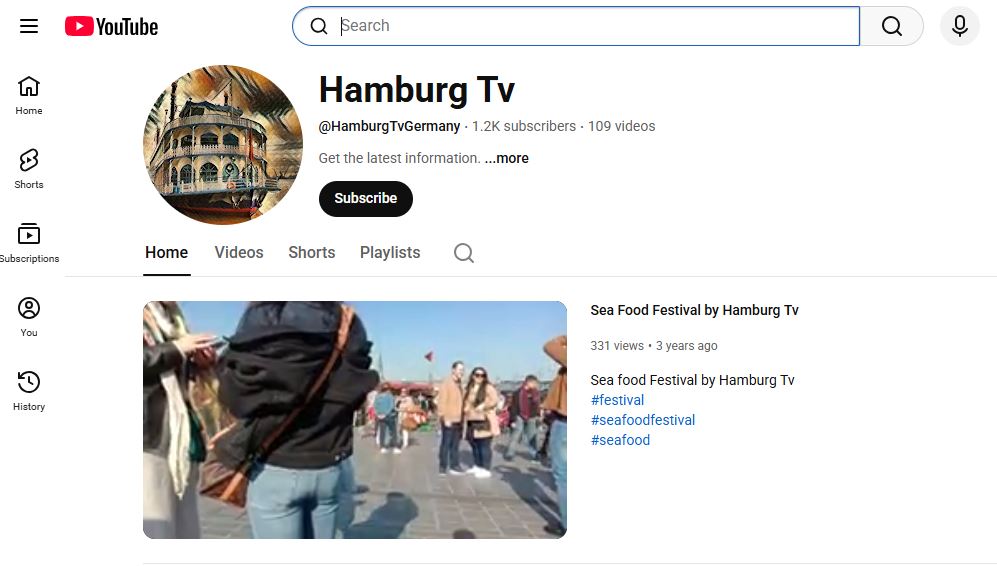This screenshot has height=566, width=997.
Task: Switch to the Videos tab
Action: (x=239, y=253)
